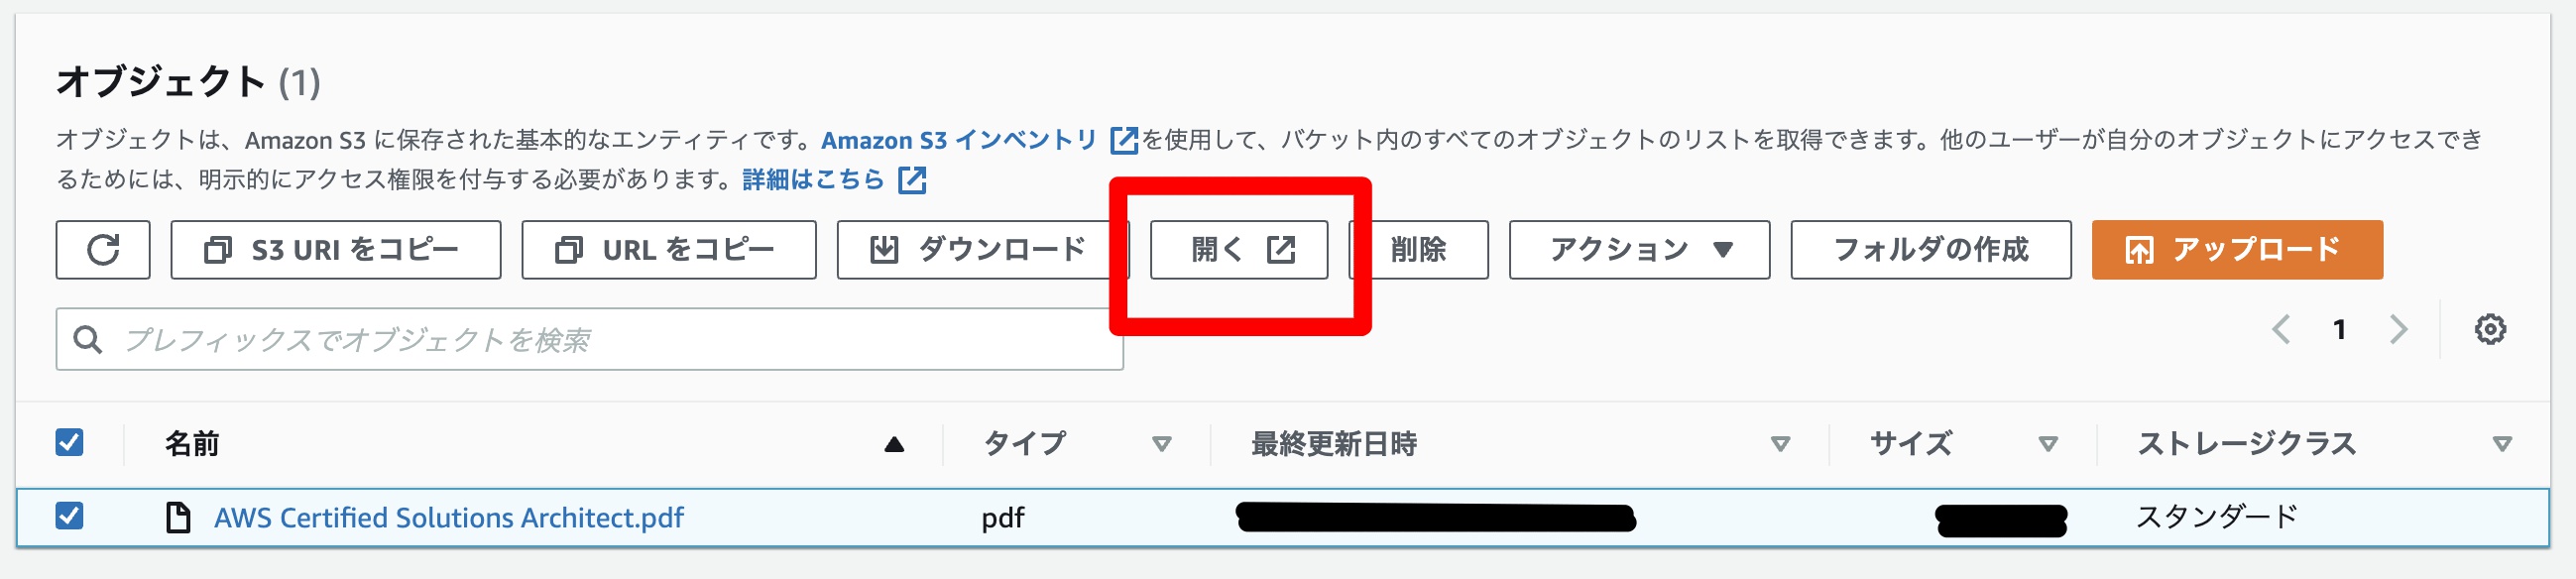Click the prefix search input field

[500, 338]
